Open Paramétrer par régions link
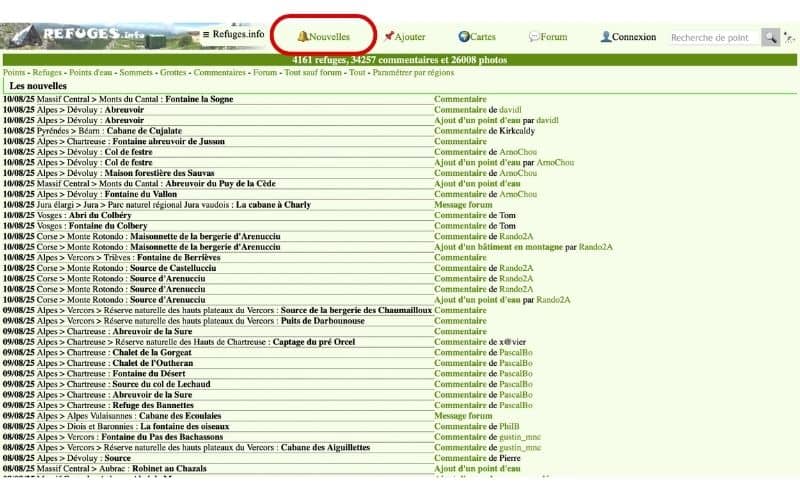 (413, 73)
